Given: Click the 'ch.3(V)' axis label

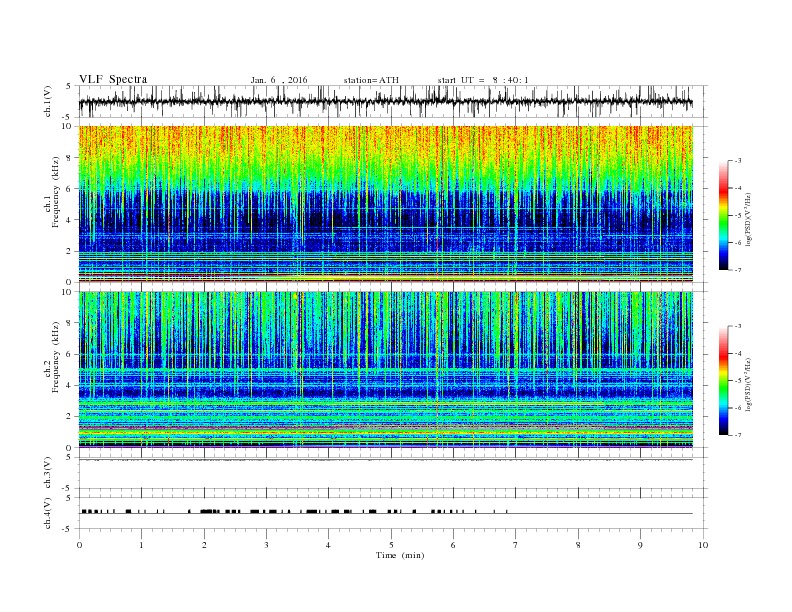Looking at the screenshot, I should 48,473.
